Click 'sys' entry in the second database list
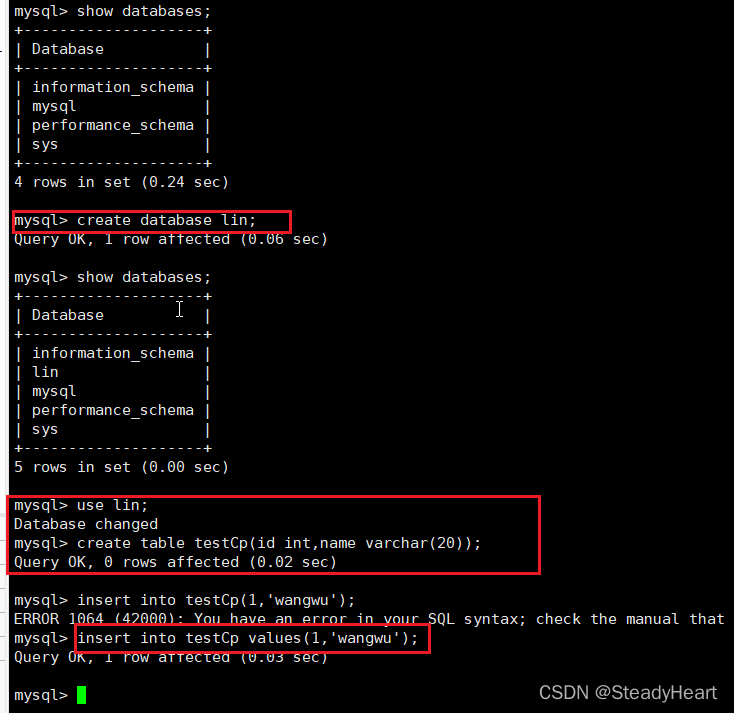 45,429
